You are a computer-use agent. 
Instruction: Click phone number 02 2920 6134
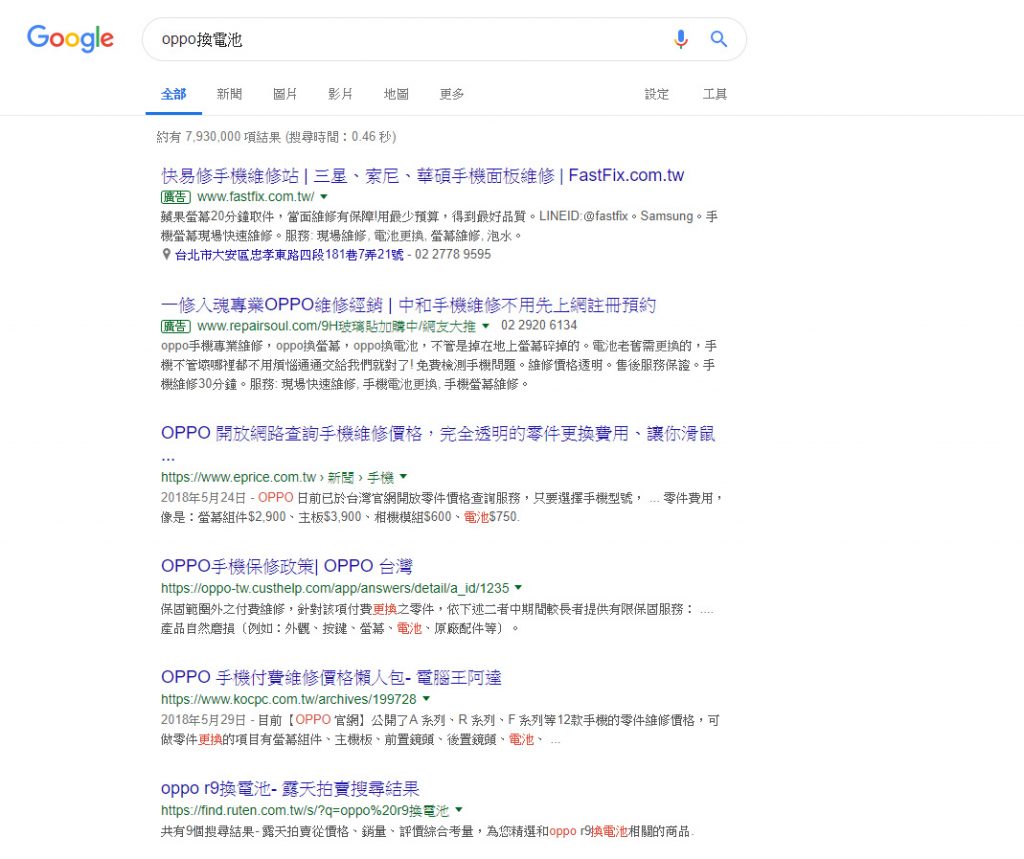click(x=539, y=325)
